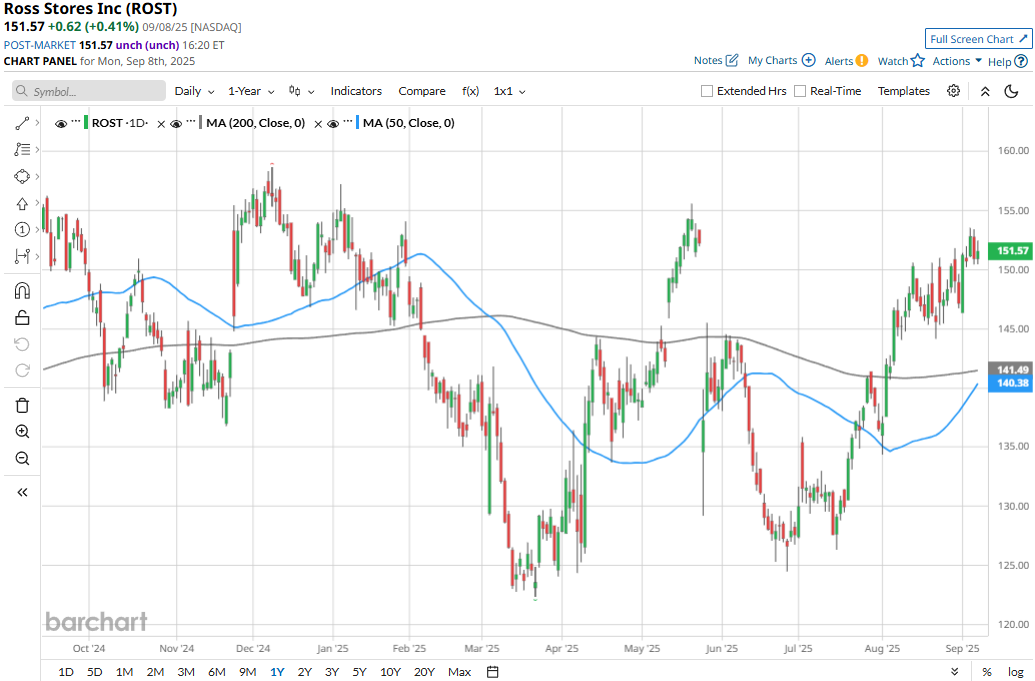Expand the Fibonacci tool options
This screenshot has width=1035, height=681.
38,150
